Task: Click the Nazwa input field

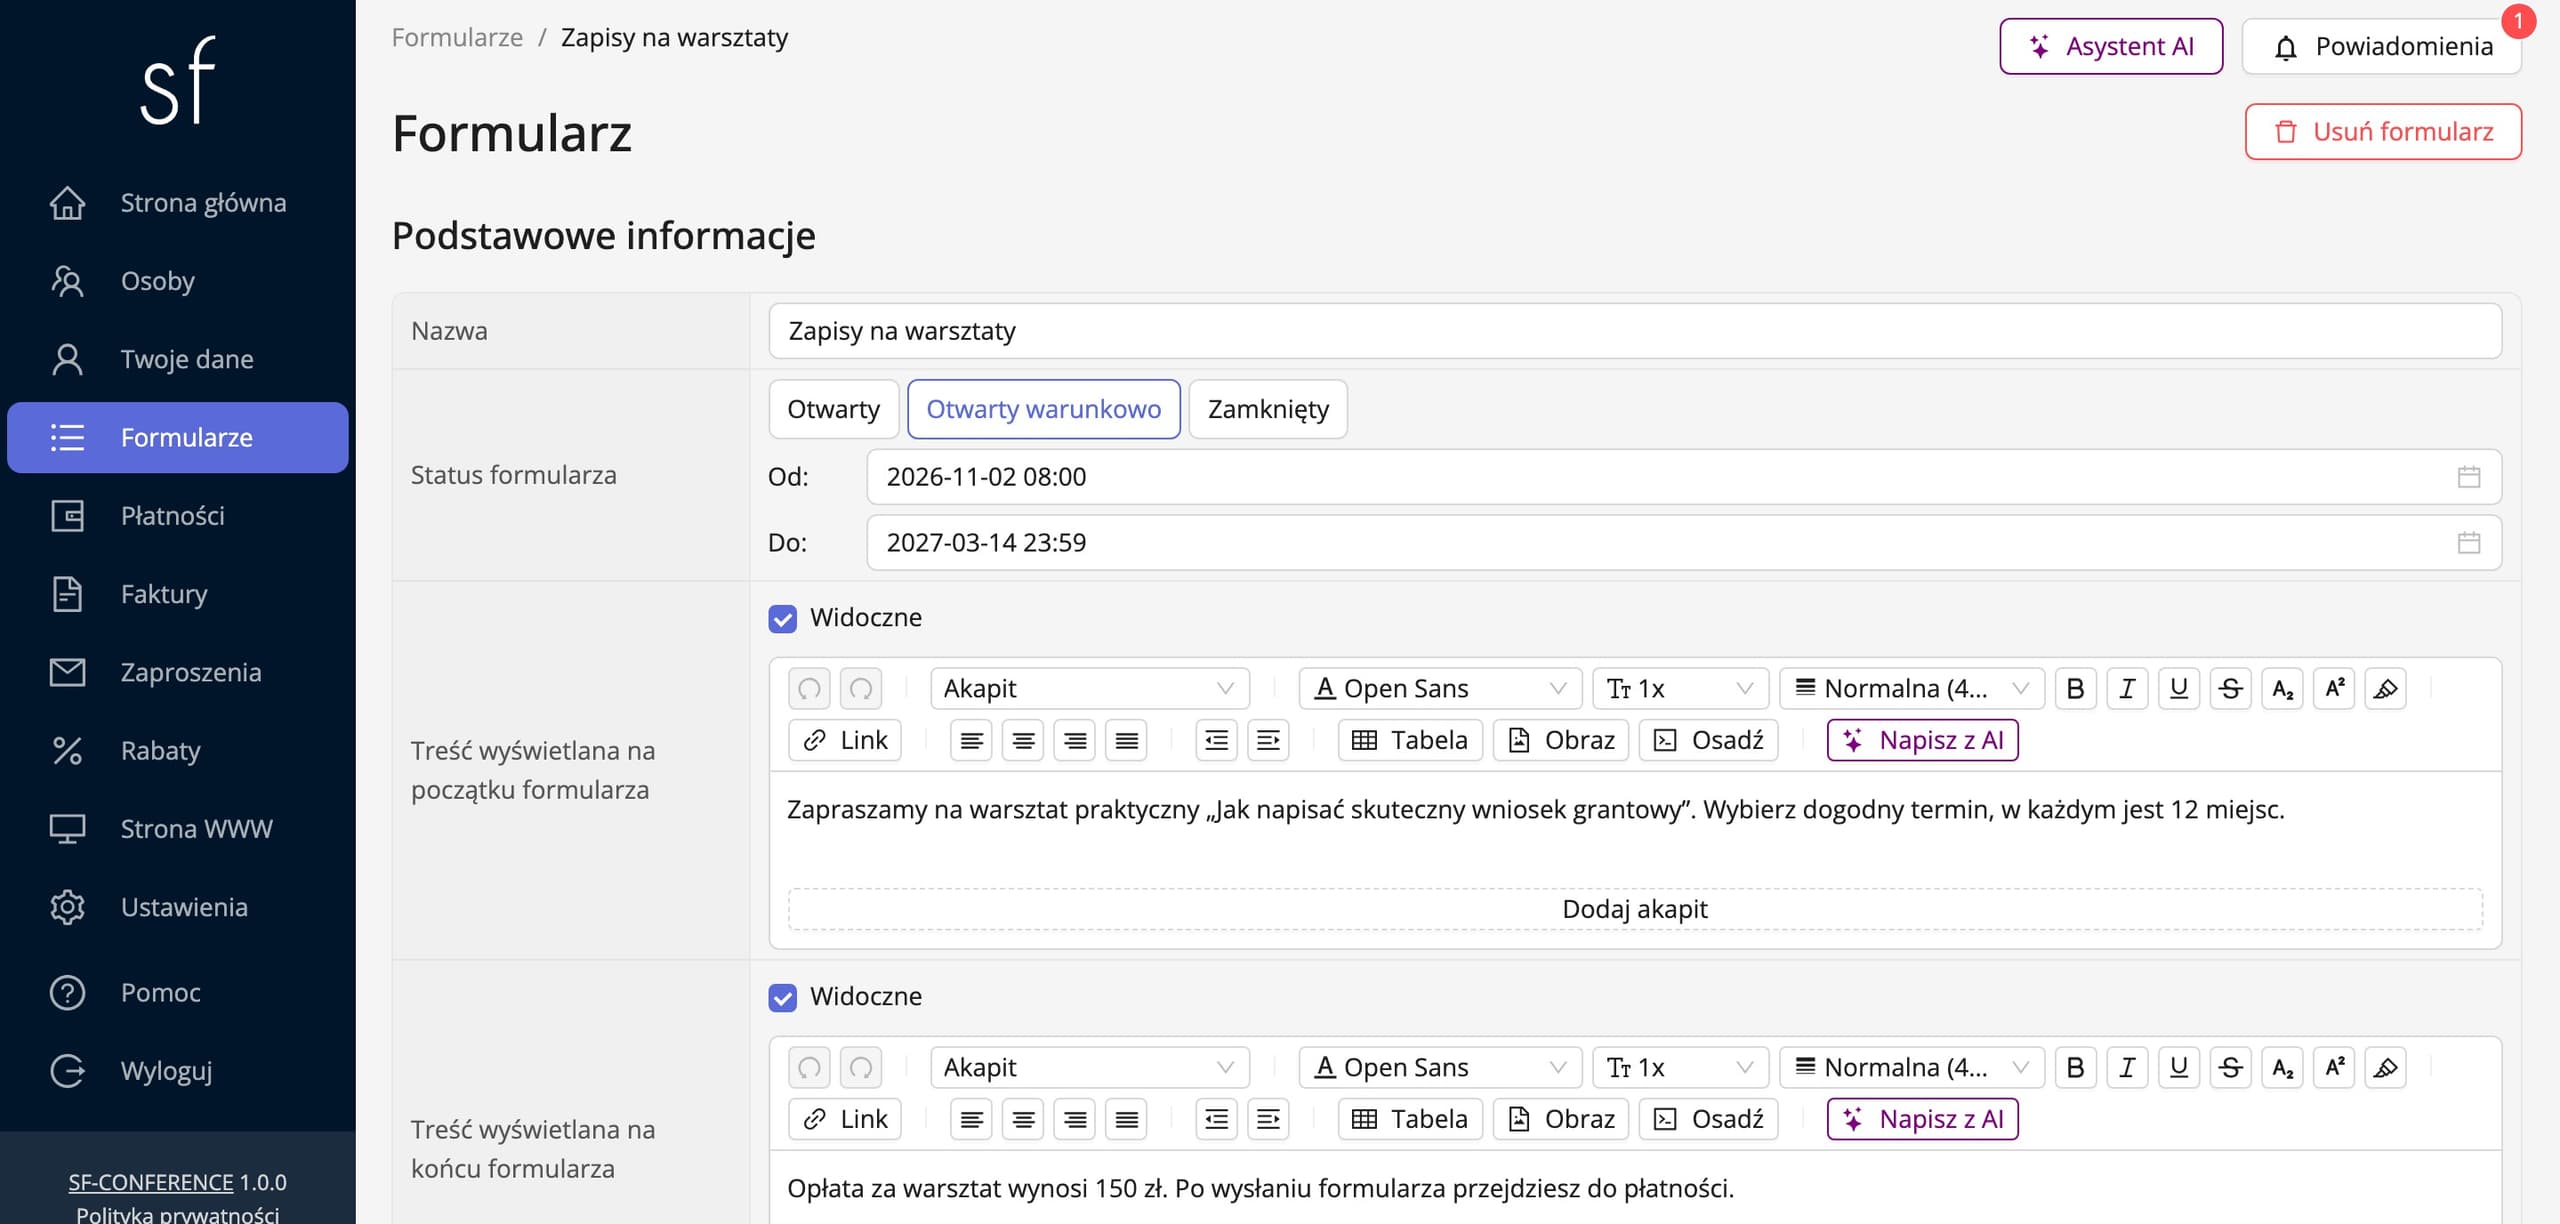Action: tap(1635, 331)
